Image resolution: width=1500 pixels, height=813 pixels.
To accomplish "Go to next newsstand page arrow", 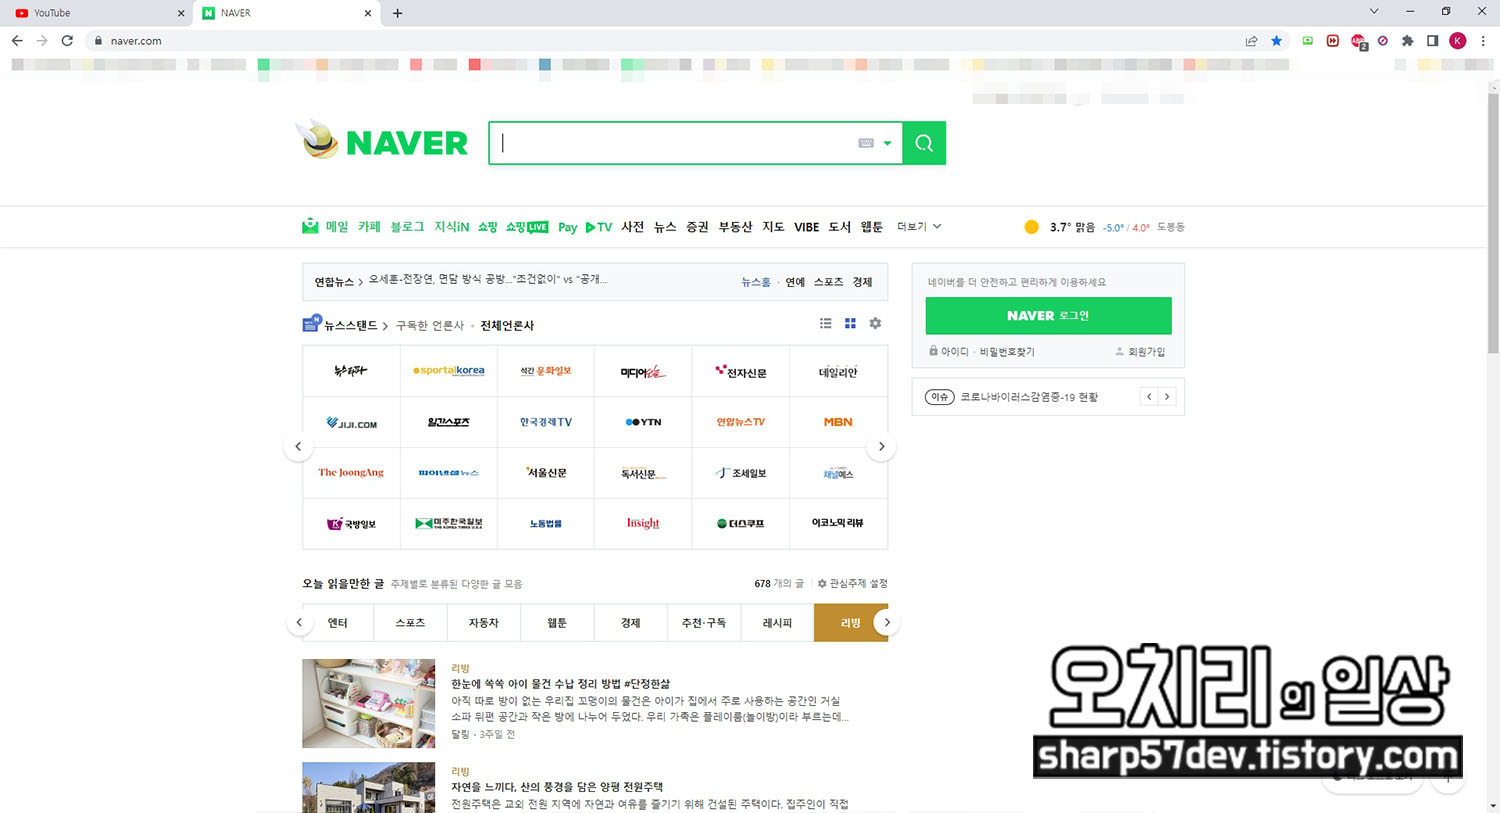I will 881,446.
